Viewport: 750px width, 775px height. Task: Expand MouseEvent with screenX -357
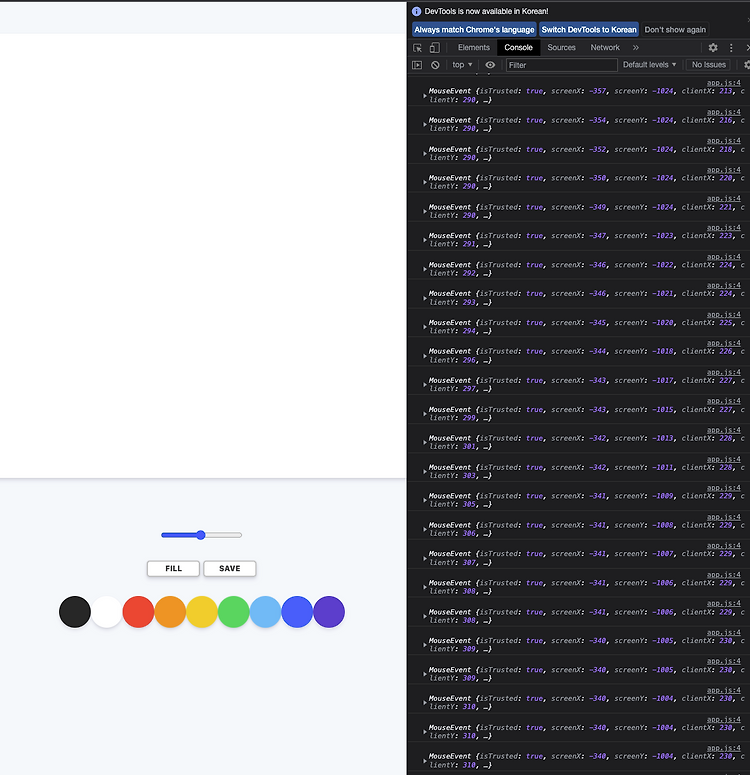(x=425, y=95)
